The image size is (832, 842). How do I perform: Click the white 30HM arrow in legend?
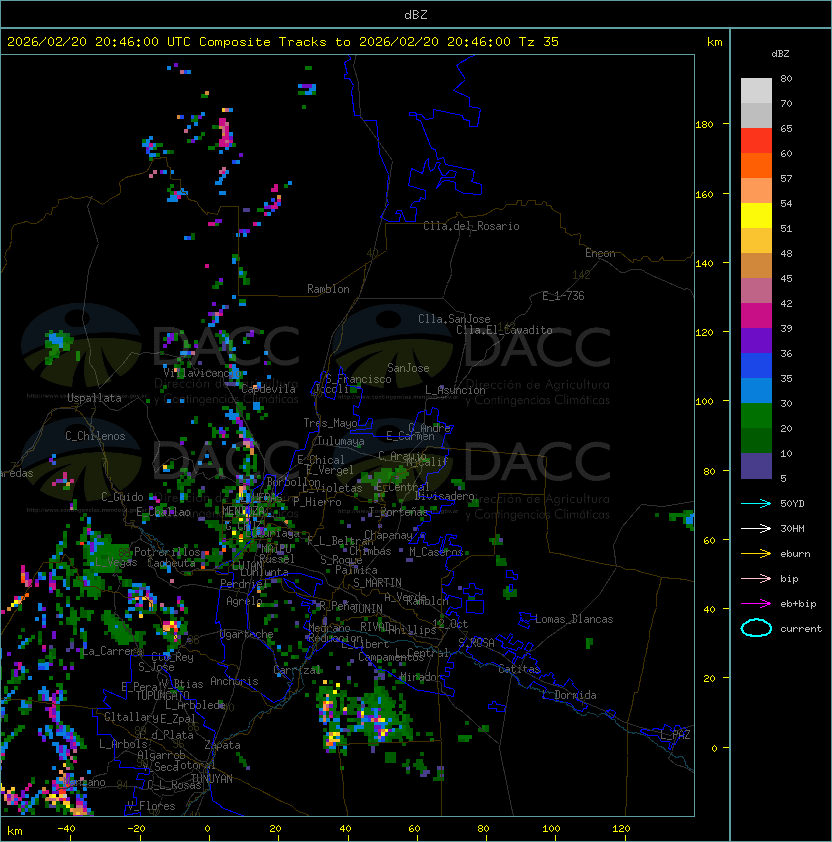(756, 528)
